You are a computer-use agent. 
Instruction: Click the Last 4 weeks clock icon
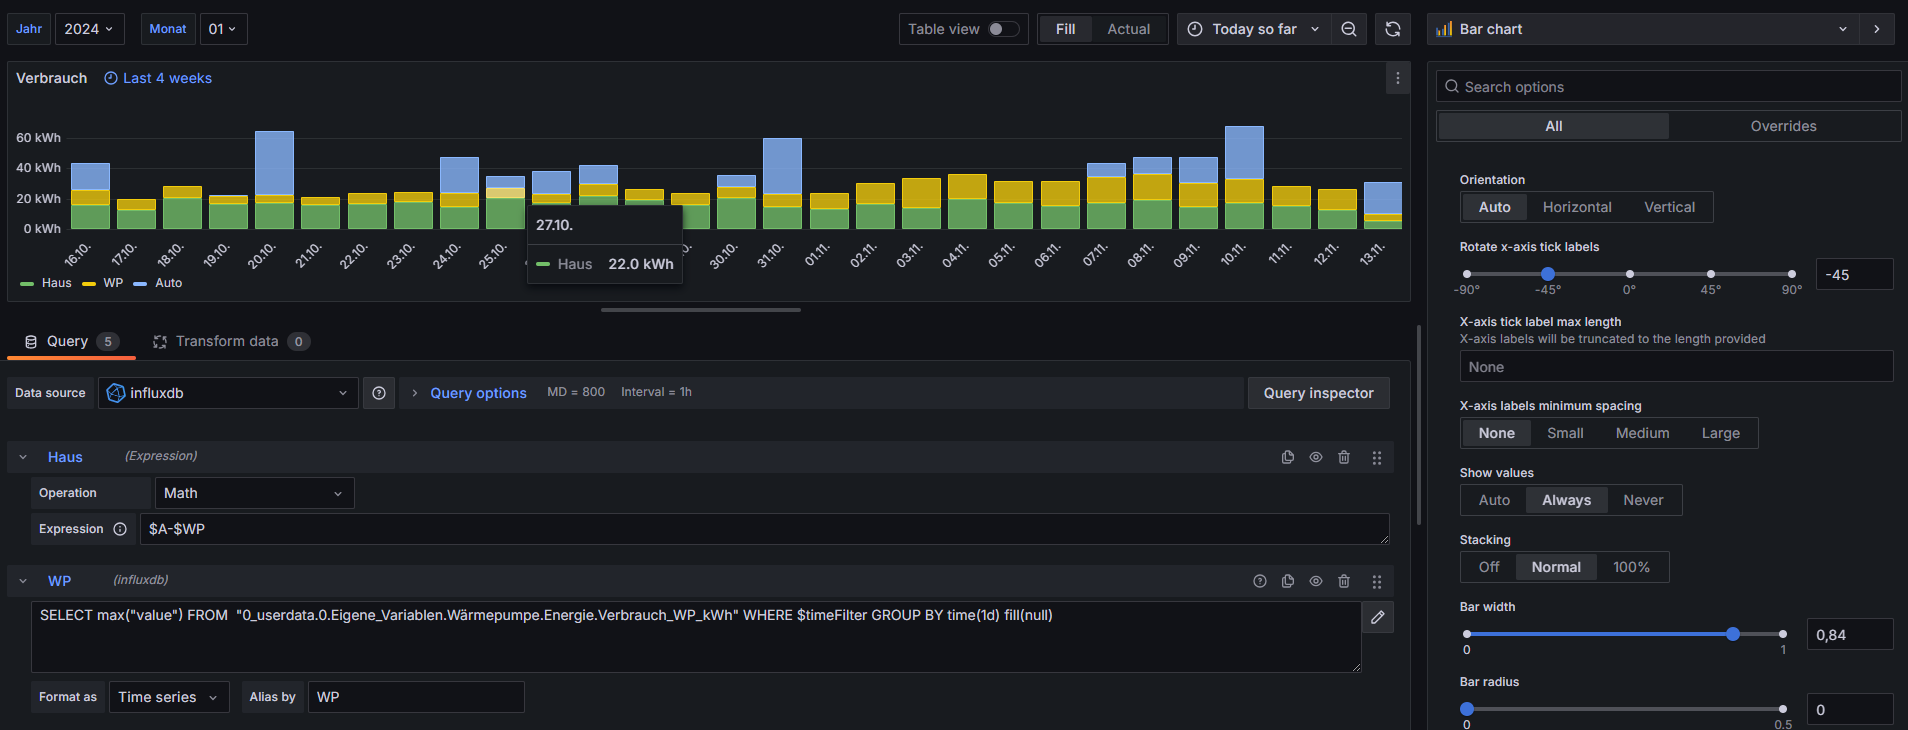[x=111, y=78]
